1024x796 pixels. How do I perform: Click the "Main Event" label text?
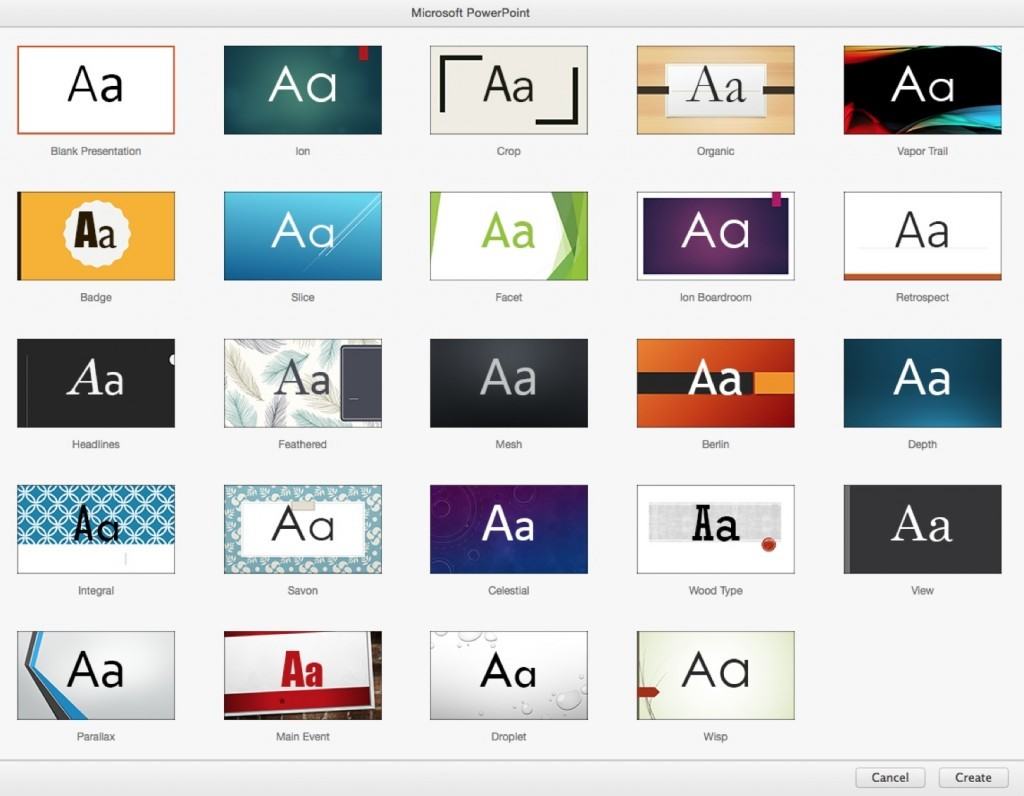pyautogui.click(x=302, y=737)
